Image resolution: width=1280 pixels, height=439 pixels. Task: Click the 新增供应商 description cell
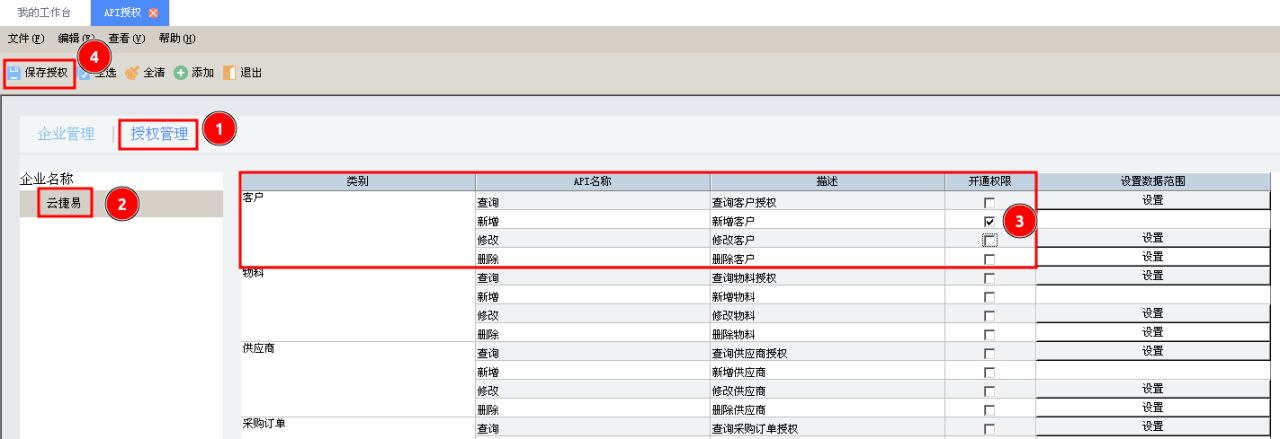(828, 372)
